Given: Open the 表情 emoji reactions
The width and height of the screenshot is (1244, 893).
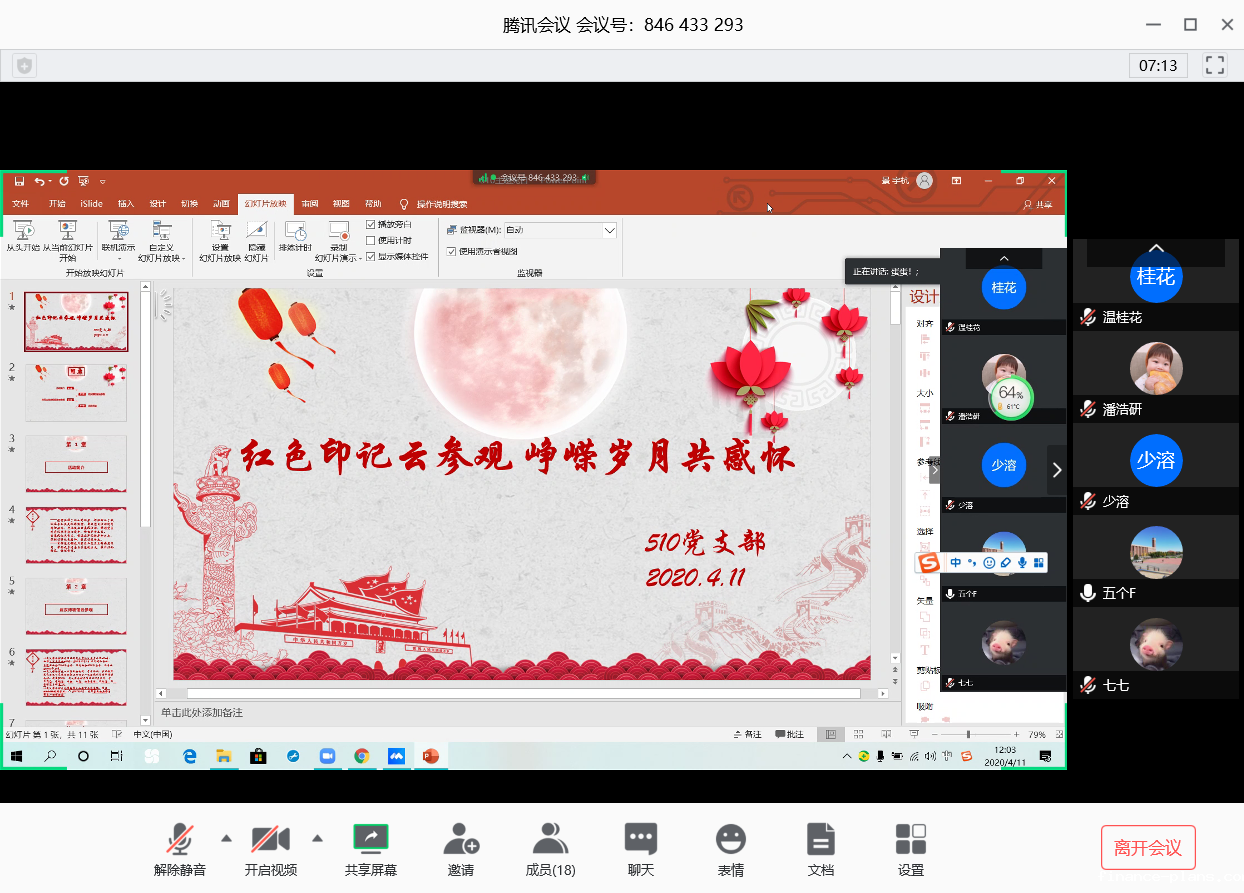Looking at the screenshot, I should point(730,849).
